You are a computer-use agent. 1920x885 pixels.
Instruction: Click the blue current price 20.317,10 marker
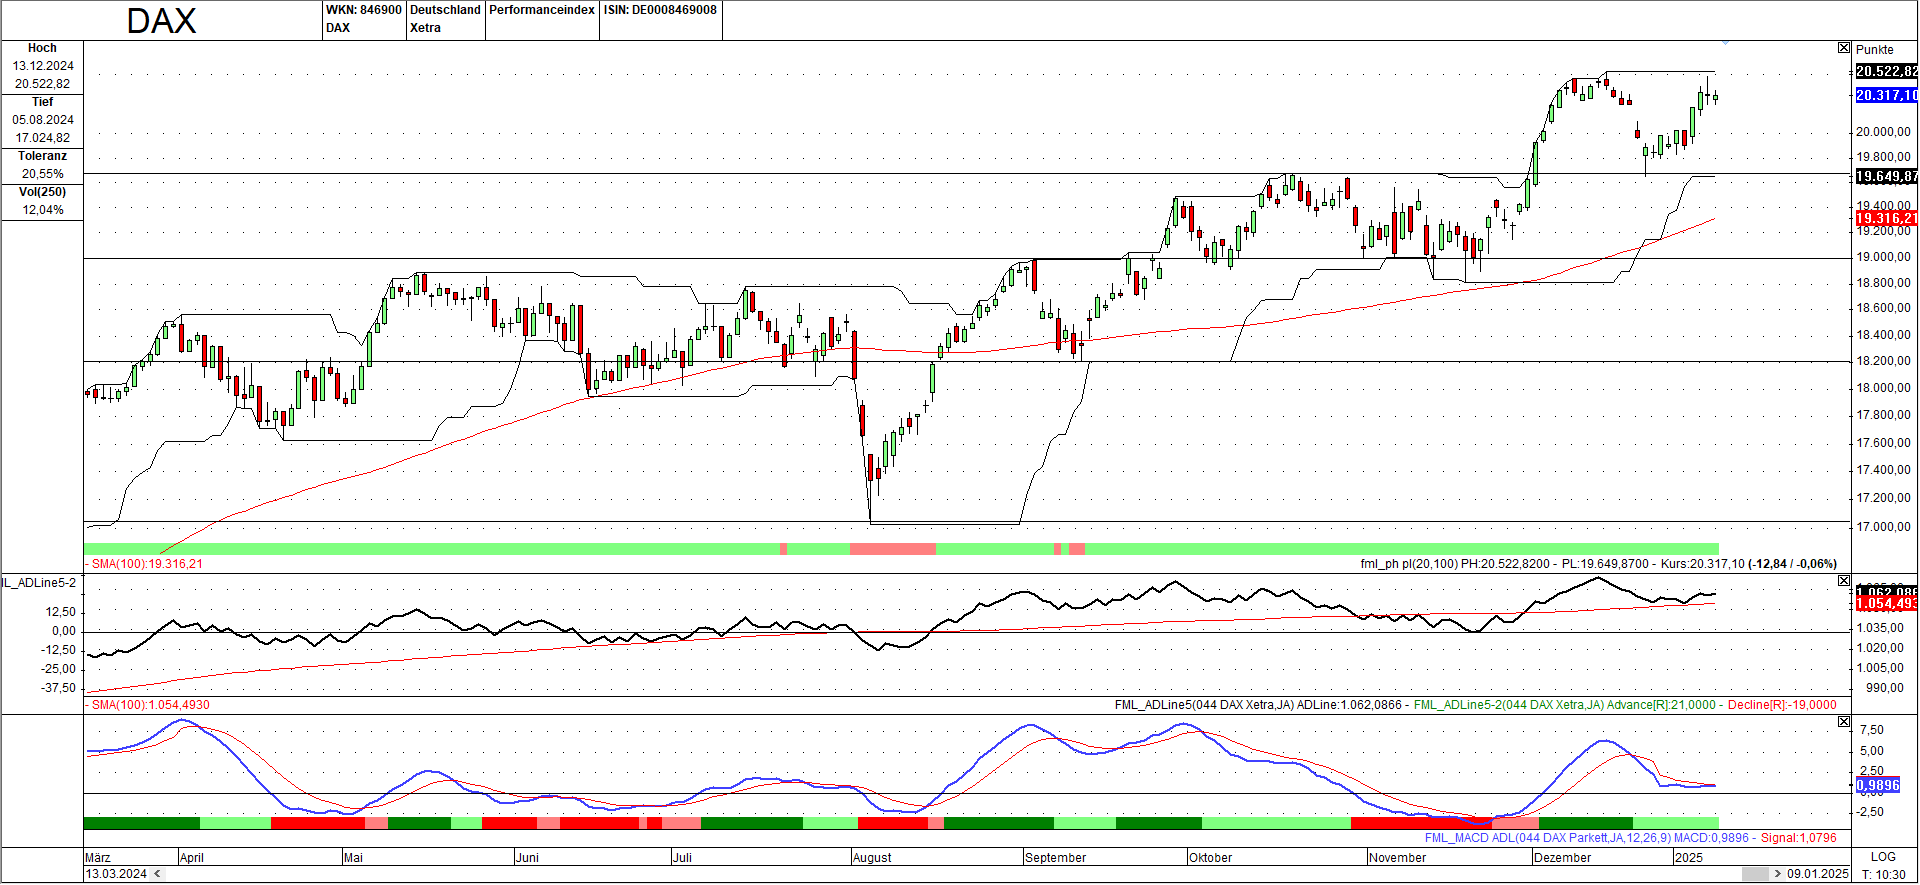1886,95
